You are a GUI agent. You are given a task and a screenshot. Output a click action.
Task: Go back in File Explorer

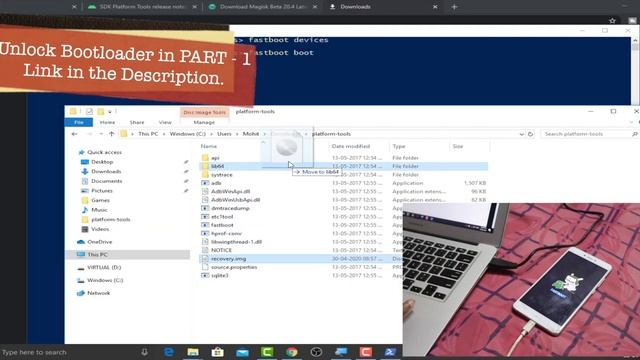point(74,134)
